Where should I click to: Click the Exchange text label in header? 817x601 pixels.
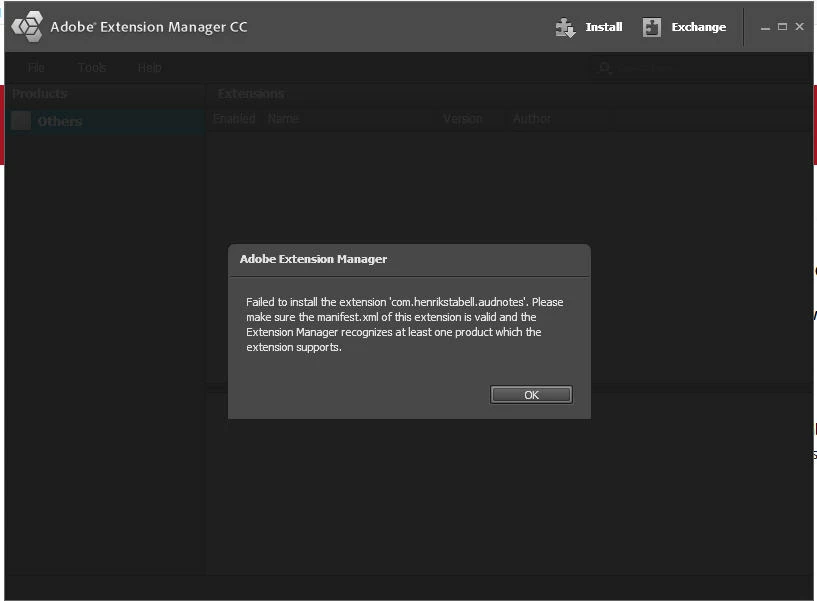698,27
